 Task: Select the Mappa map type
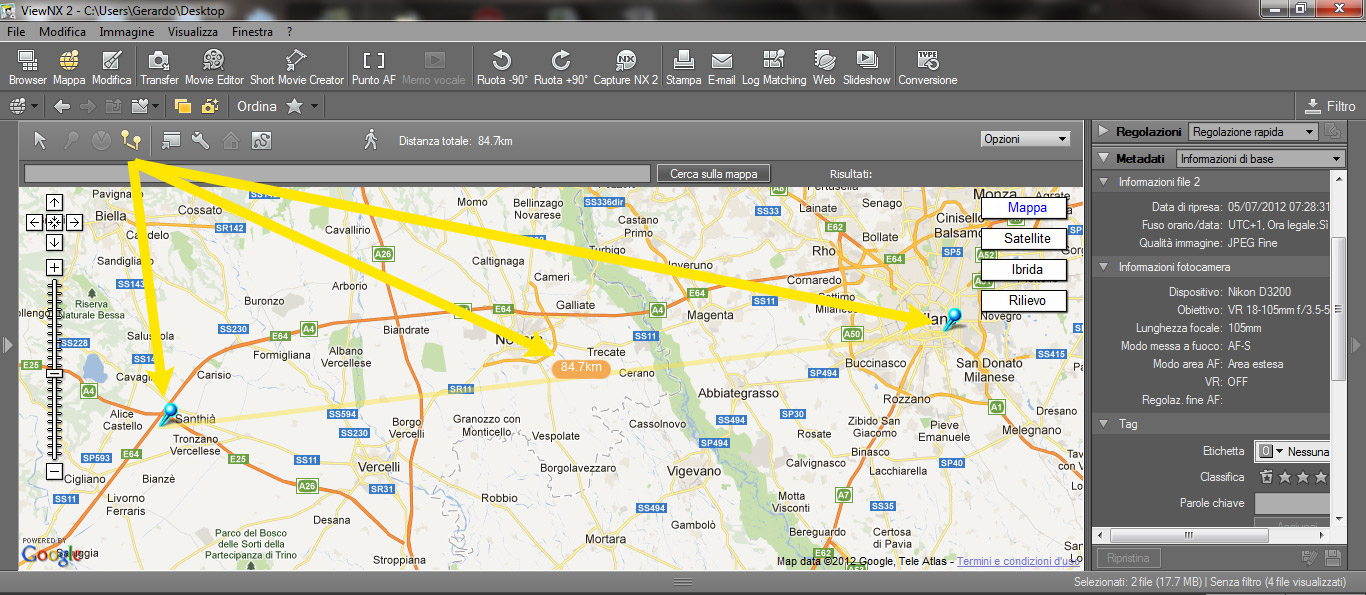click(1023, 207)
